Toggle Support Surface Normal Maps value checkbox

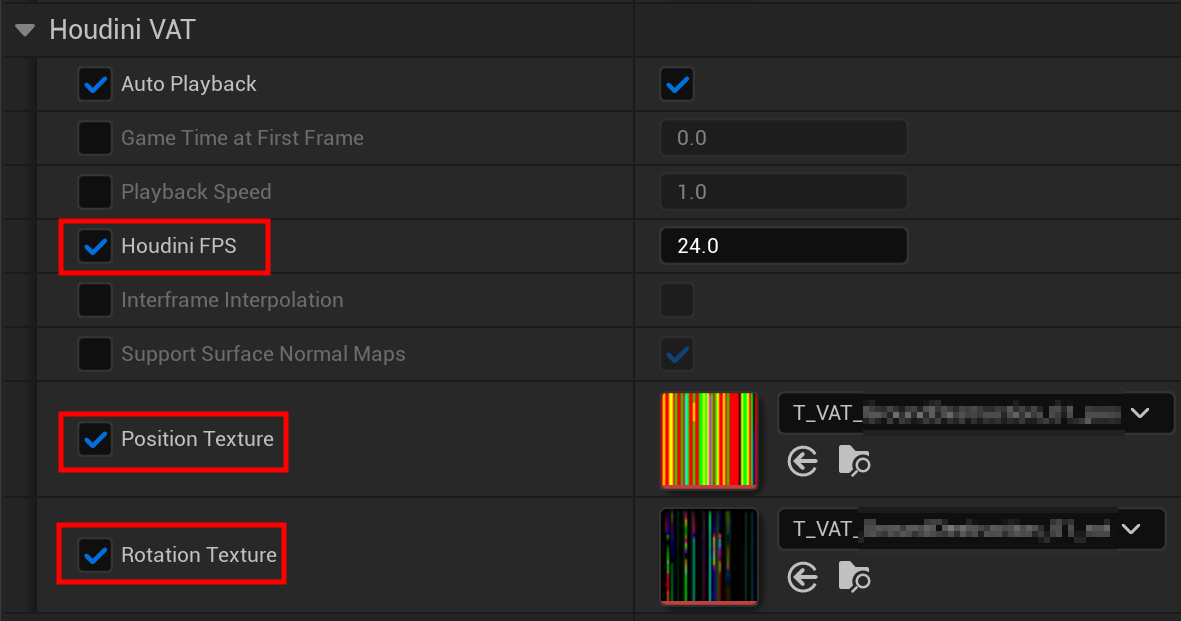[676, 354]
